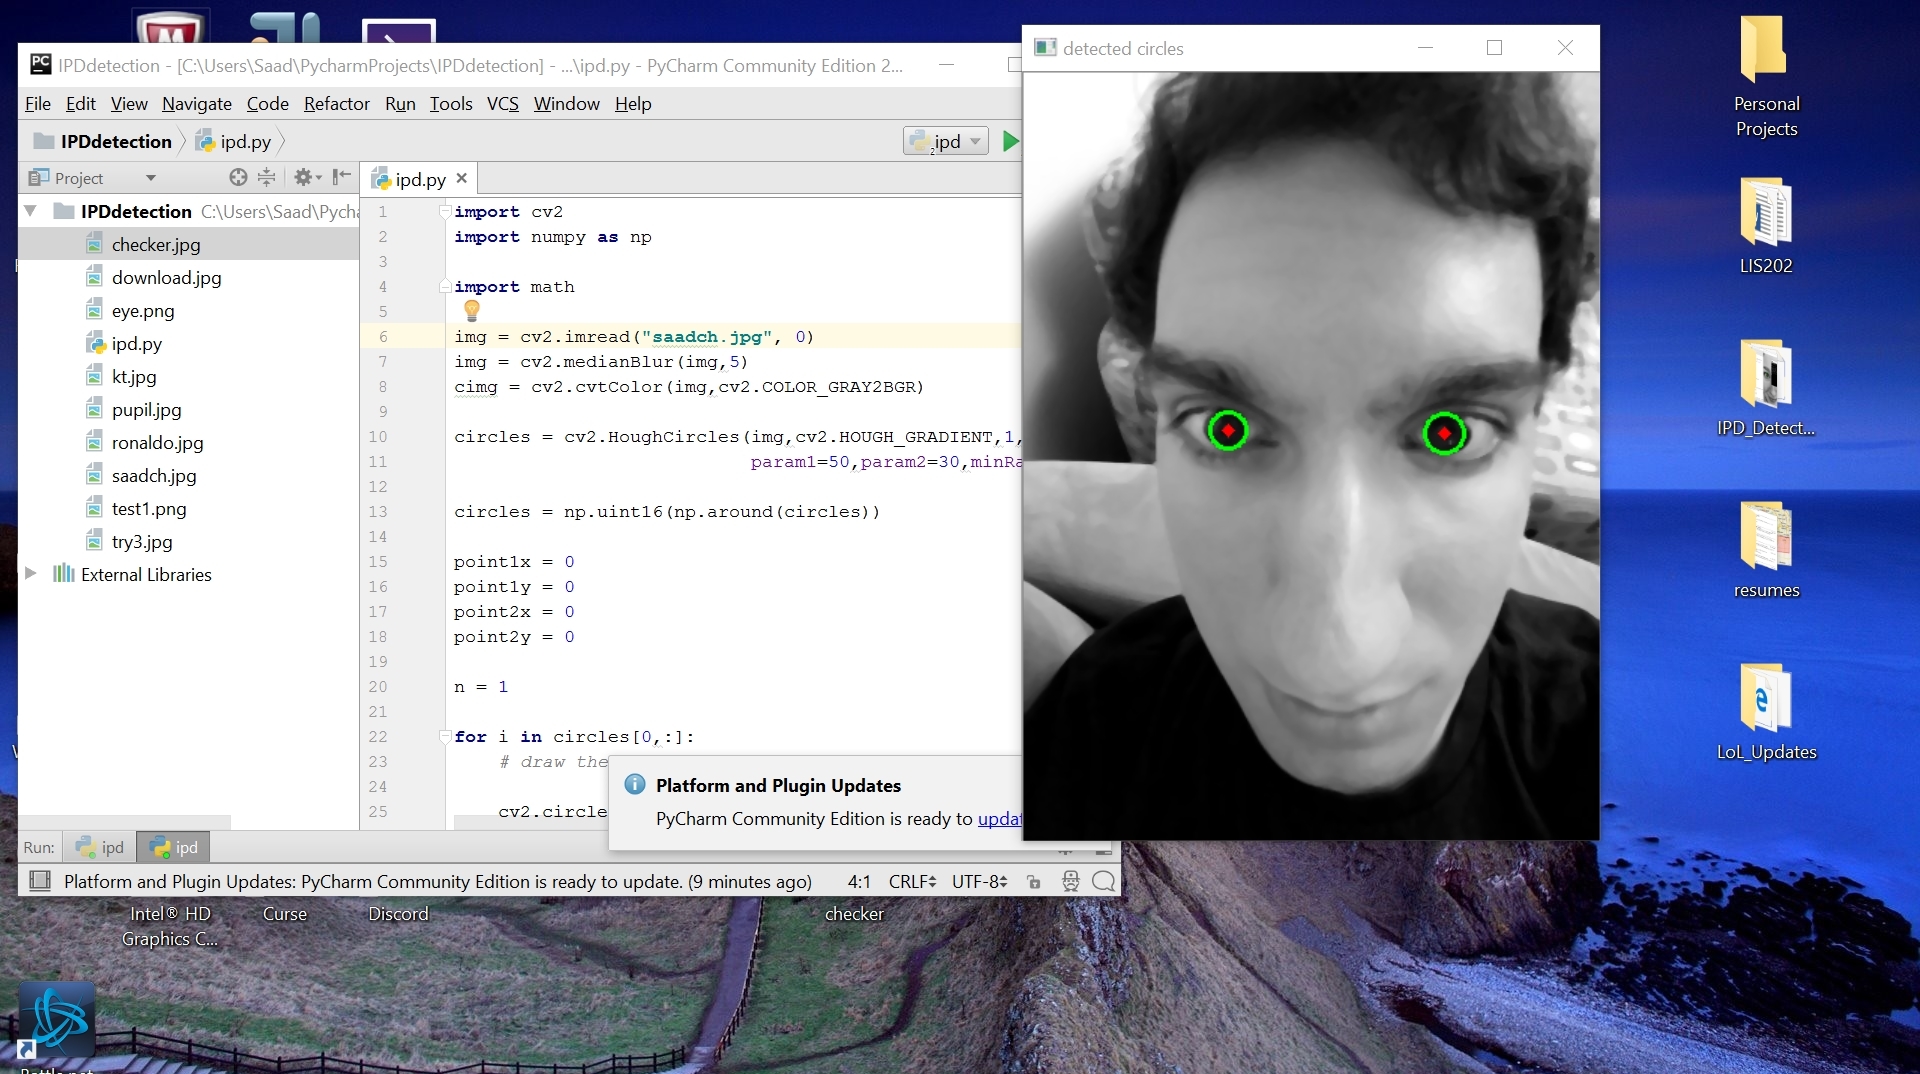Viewport: 1920px width, 1074px height.
Task: Expand External Libraries tree node
Action: pos(31,574)
